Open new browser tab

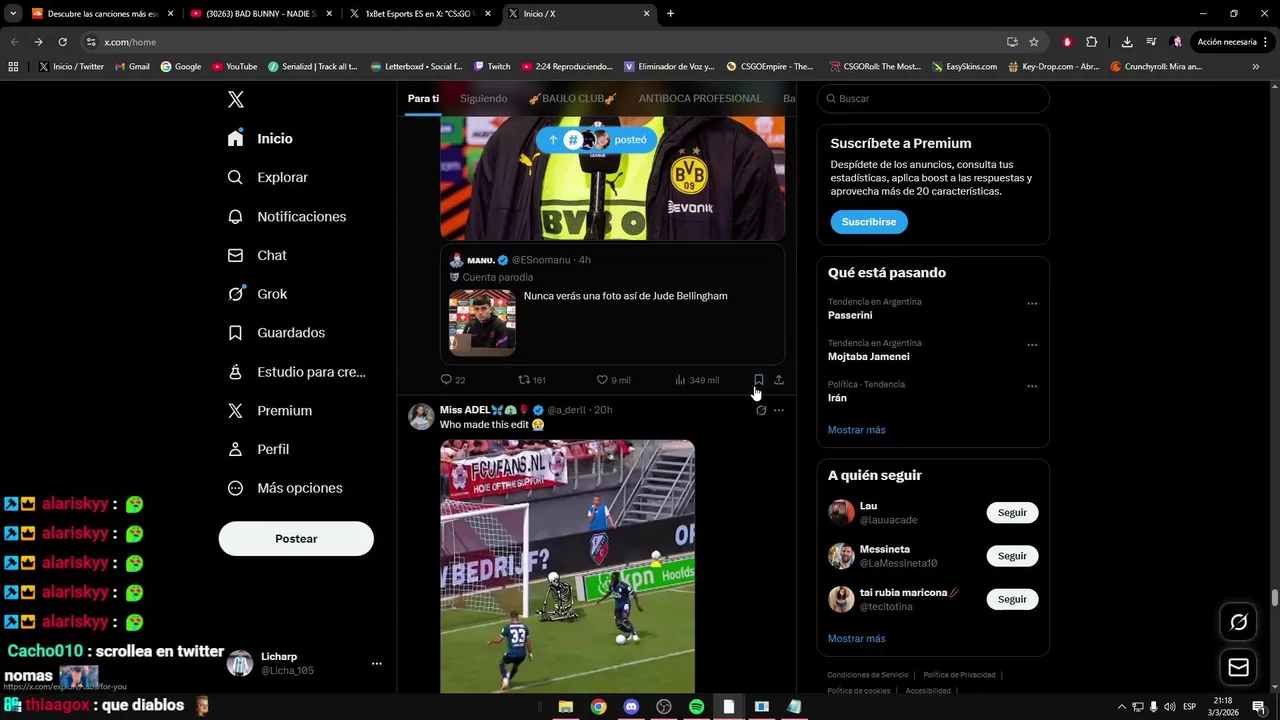click(x=670, y=14)
